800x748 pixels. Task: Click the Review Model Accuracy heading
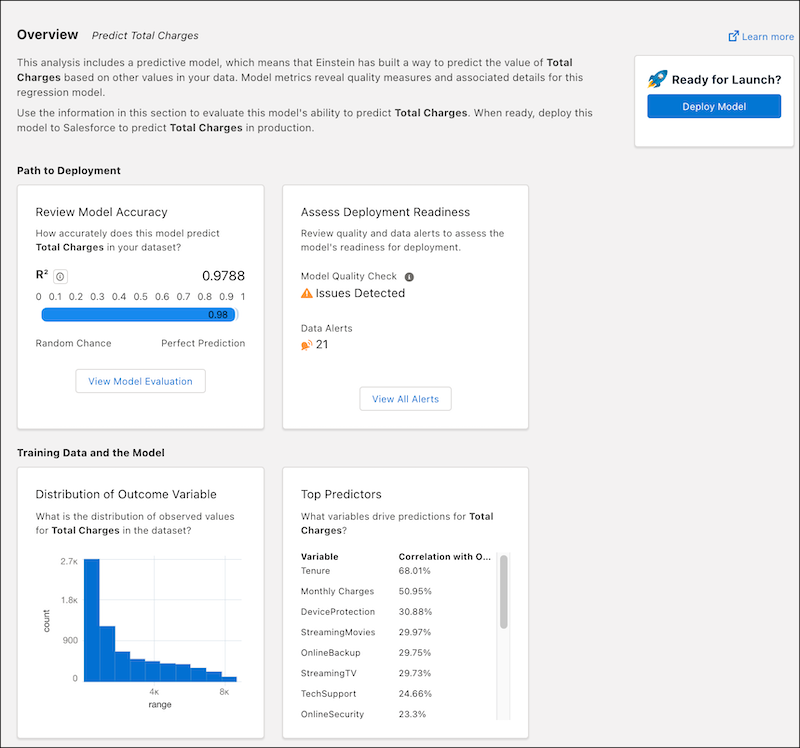[102, 212]
